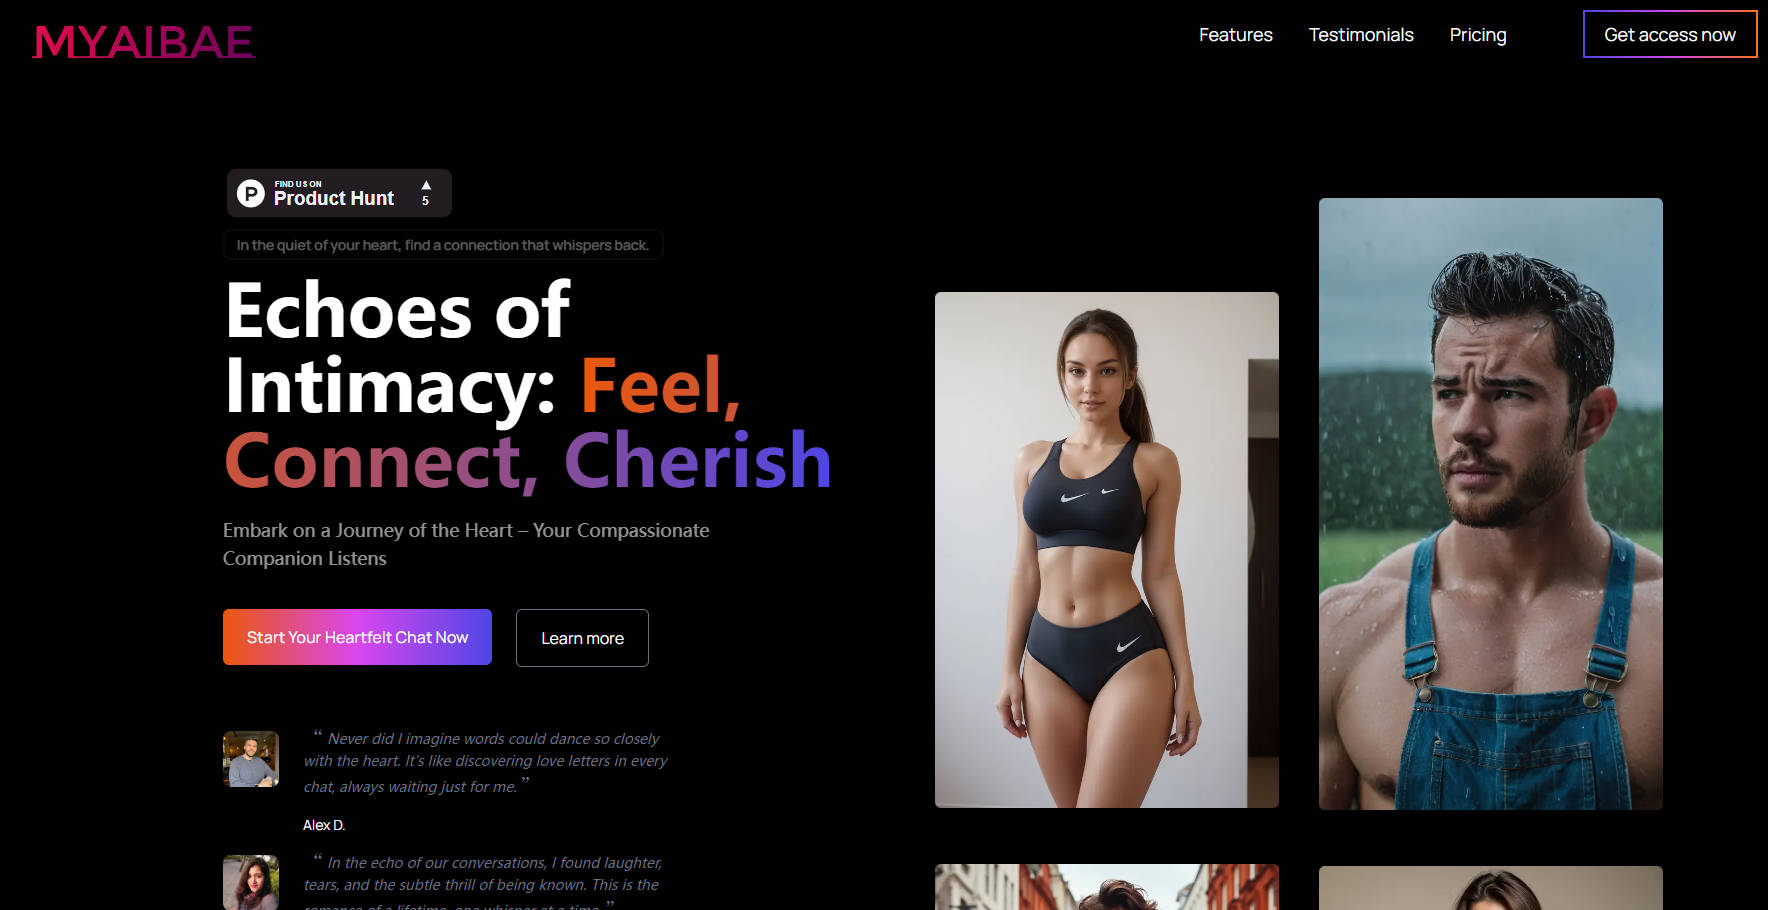The width and height of the screenshot is (1768, 910).
Task: Open the Find us on Product Hunt badge
Action: [x=339, y=193]
